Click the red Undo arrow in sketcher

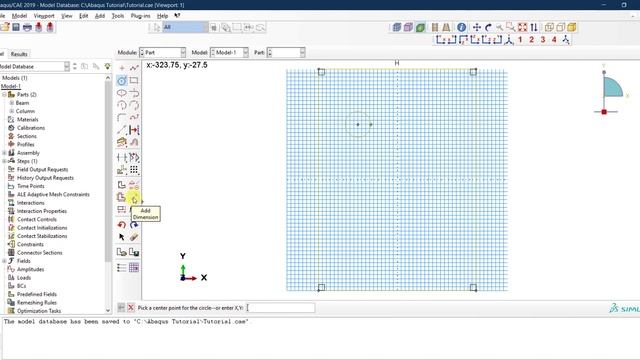coord(122,225)
